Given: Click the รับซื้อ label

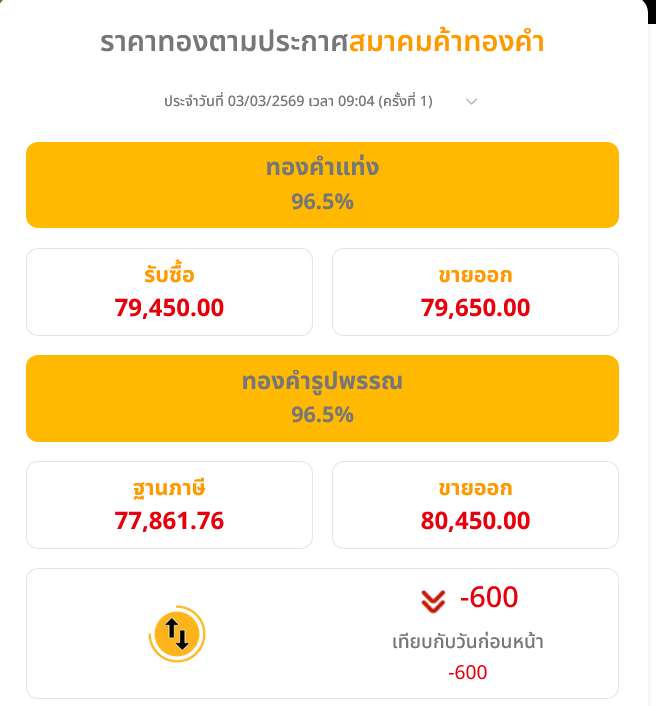Looking at the screenshot, I should click(x=169, y=275).
